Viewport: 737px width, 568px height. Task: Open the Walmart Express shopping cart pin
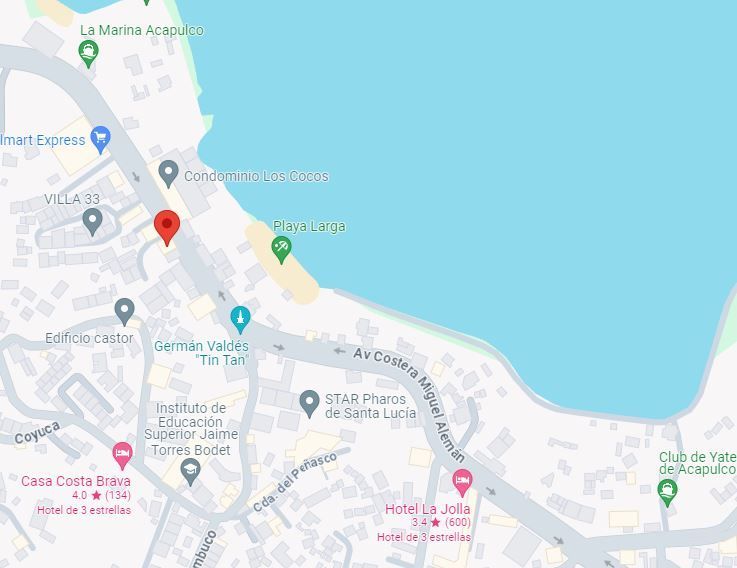[101, 140]
